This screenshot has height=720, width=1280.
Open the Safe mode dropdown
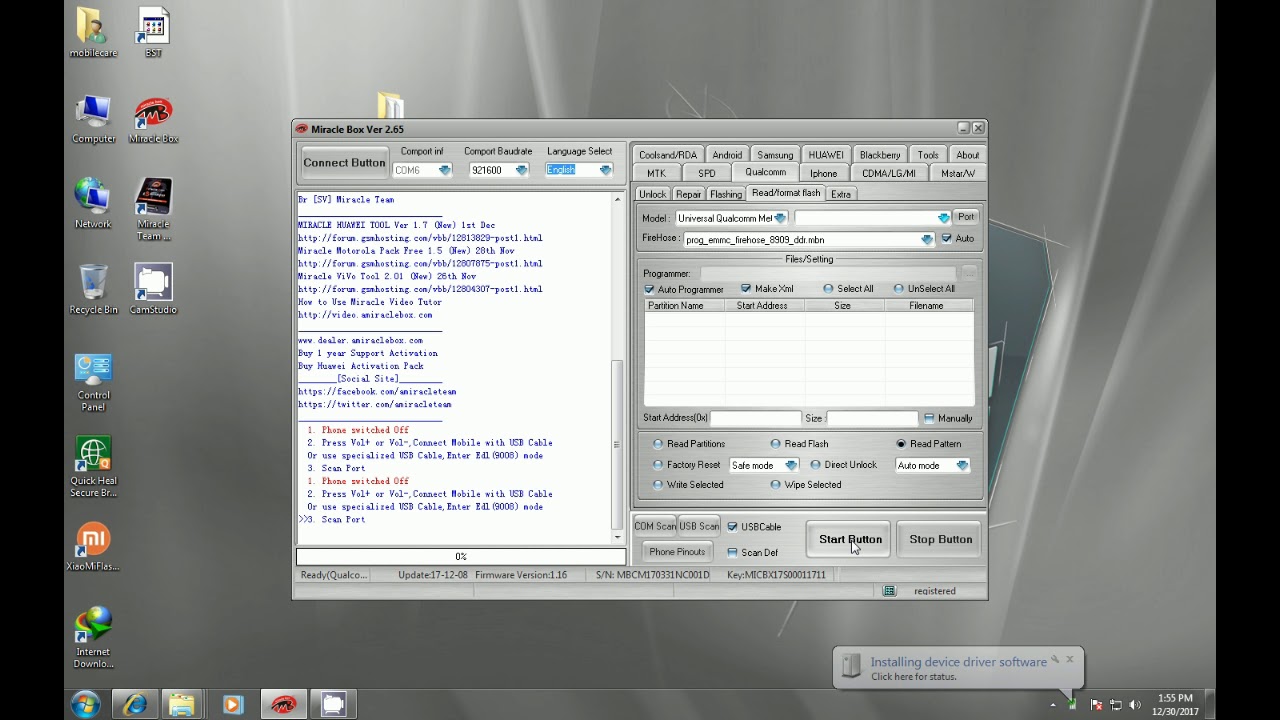pos(790,465)
